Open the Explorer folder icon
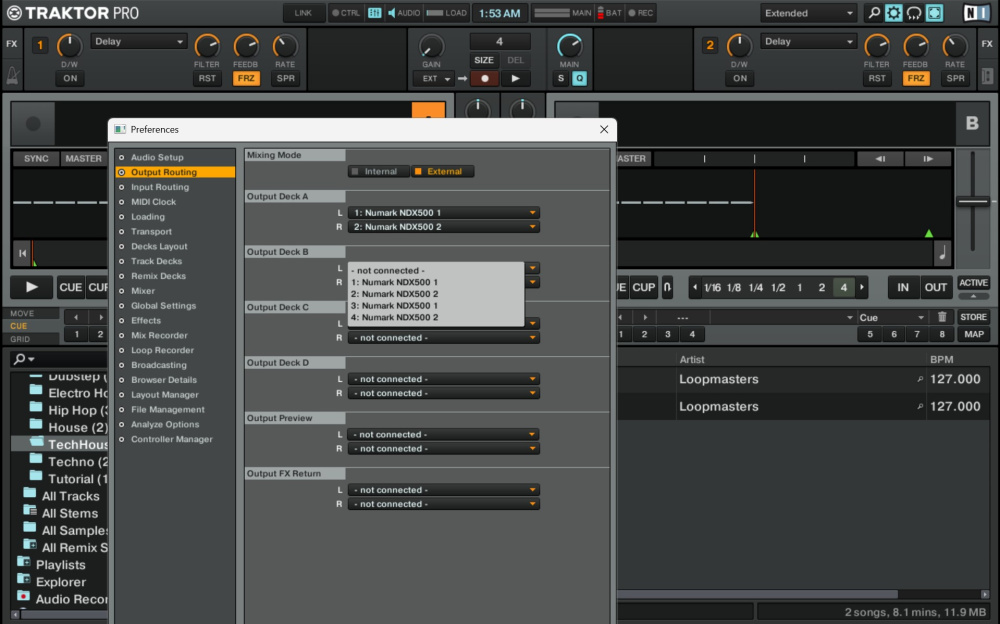Viewport: 1000px width, 624px height. pos(24,579)
